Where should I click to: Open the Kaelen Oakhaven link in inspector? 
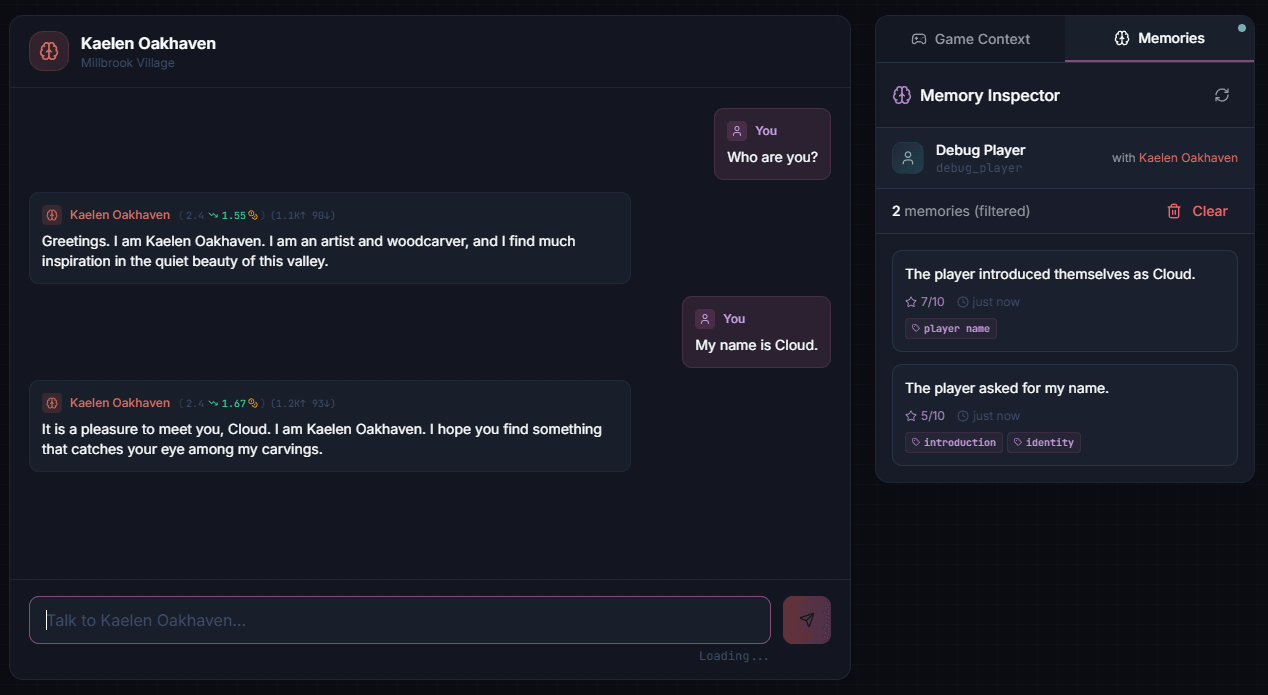pos(1188,158)
